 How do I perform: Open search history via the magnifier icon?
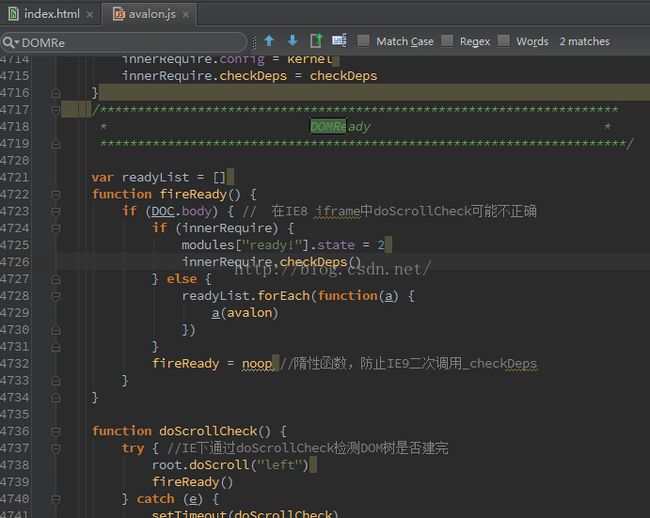coord(10,42)
